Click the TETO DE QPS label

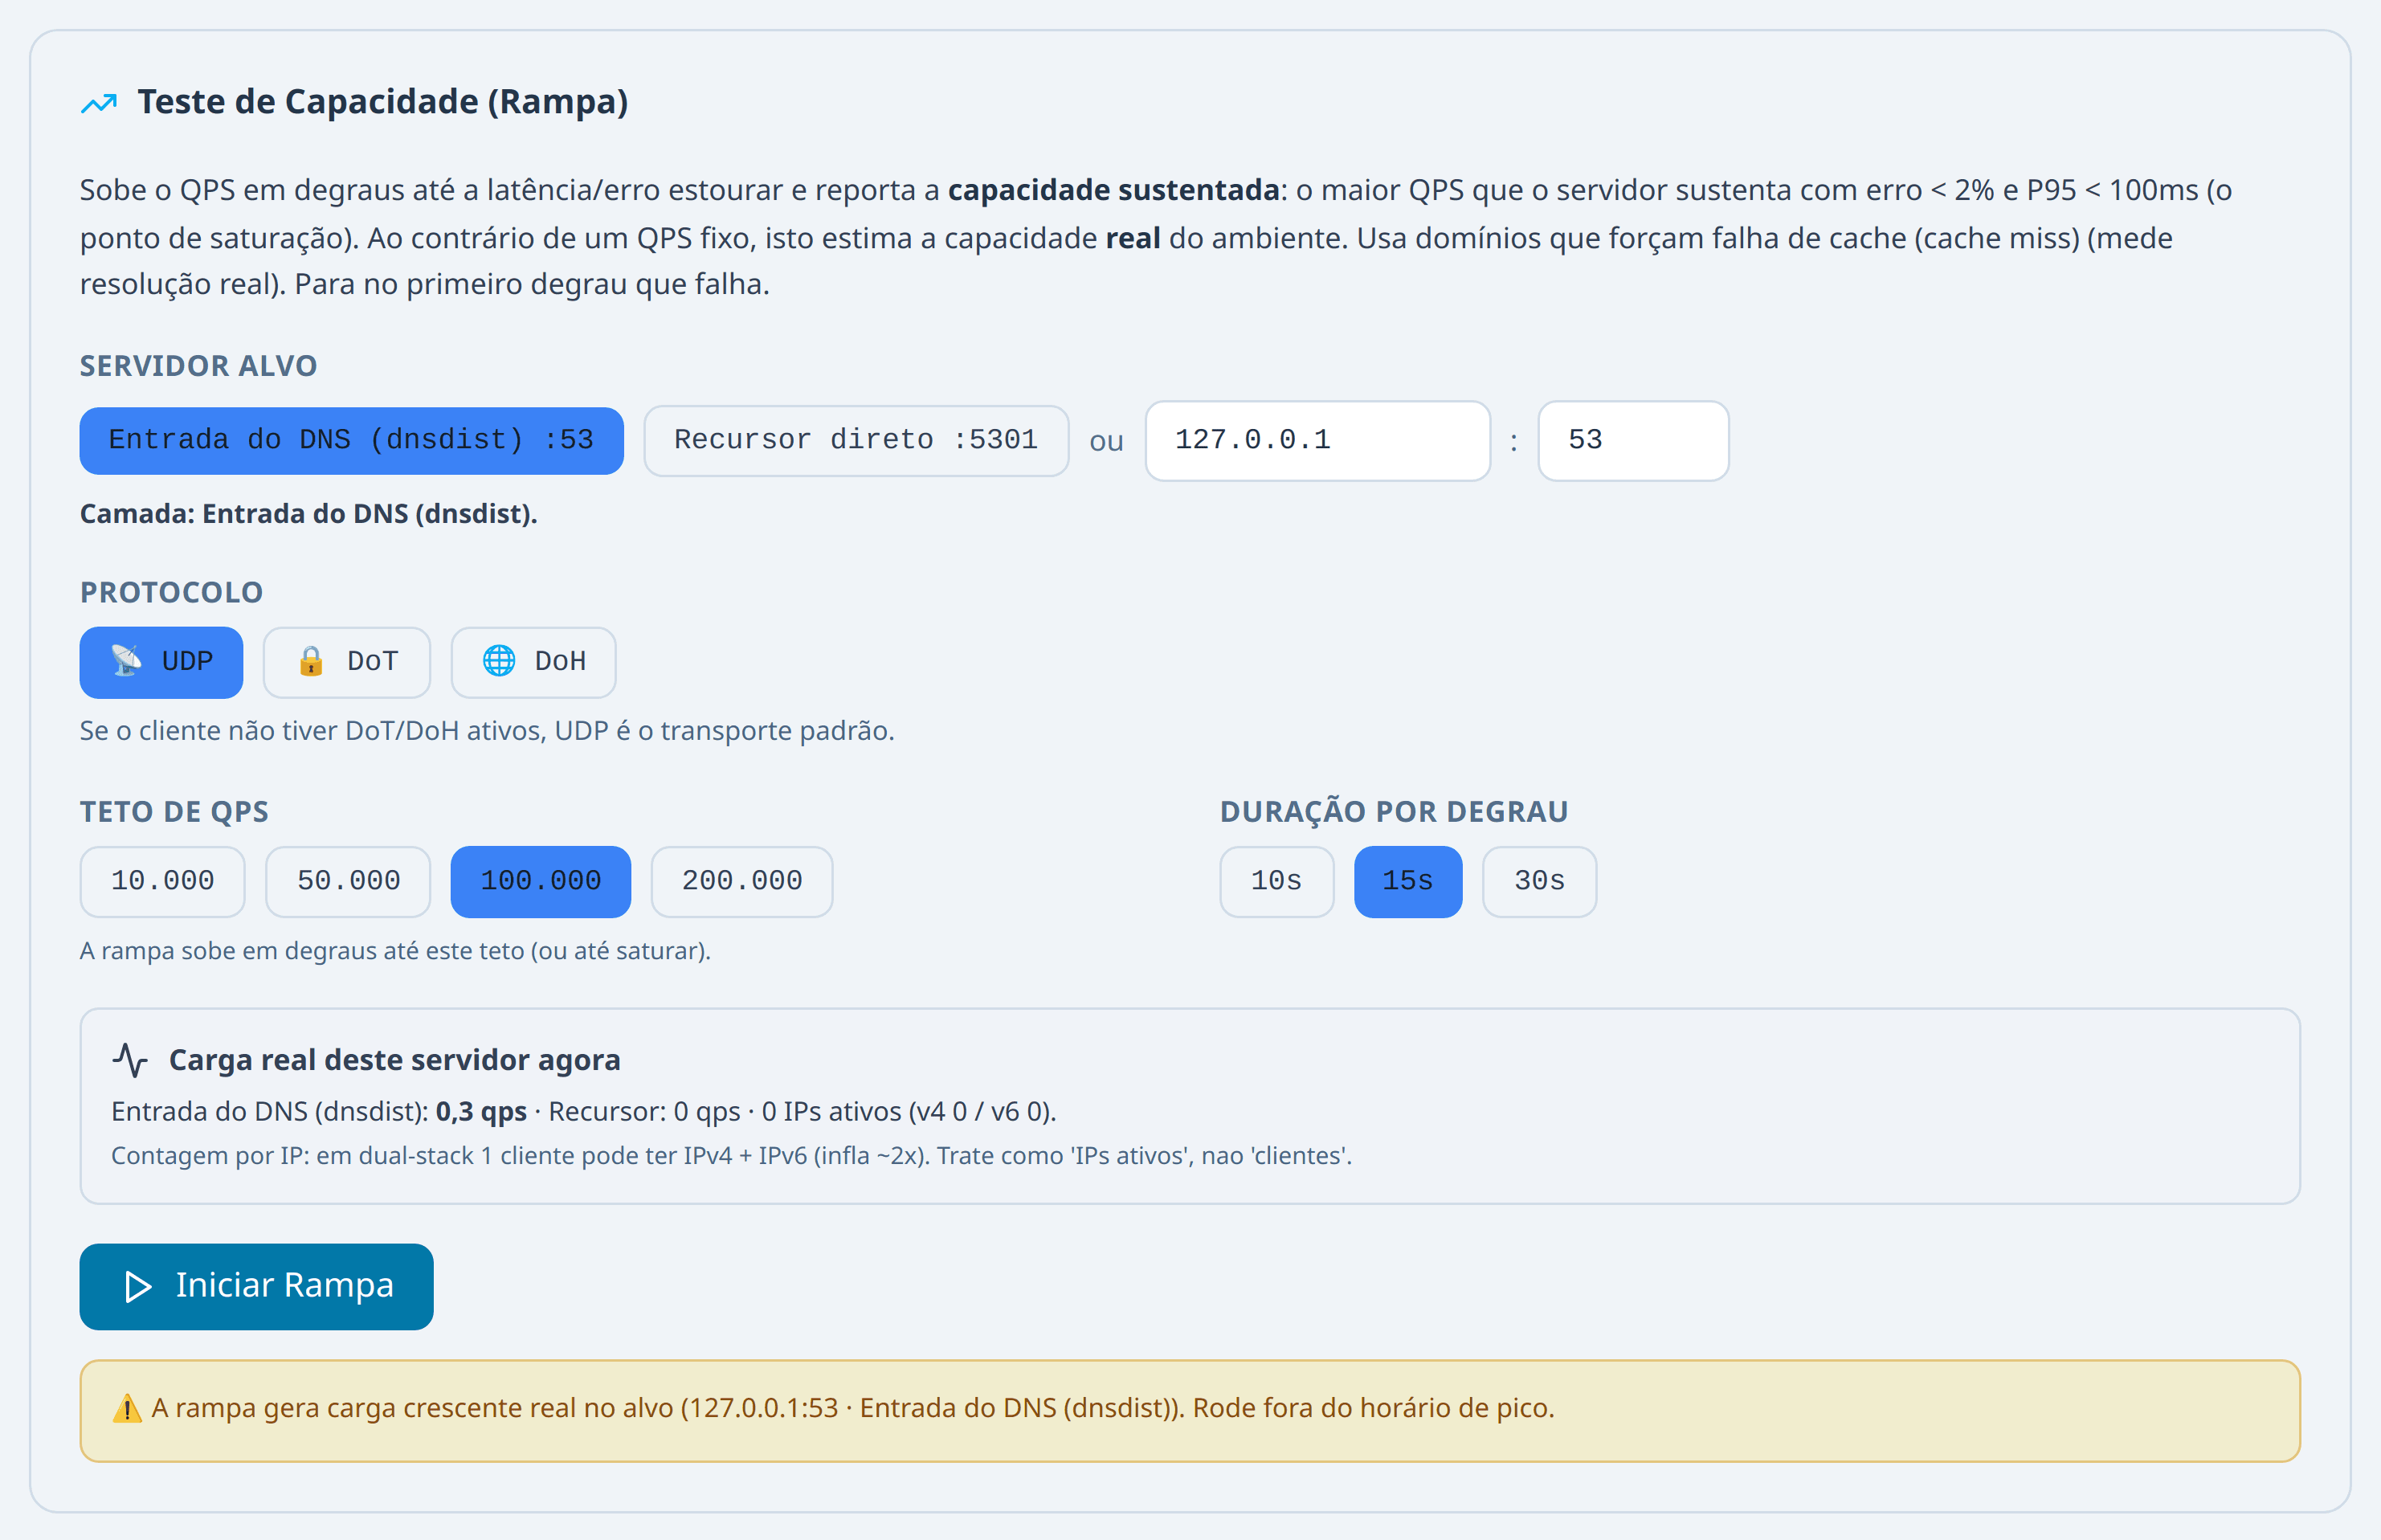(x=175, y=812)
